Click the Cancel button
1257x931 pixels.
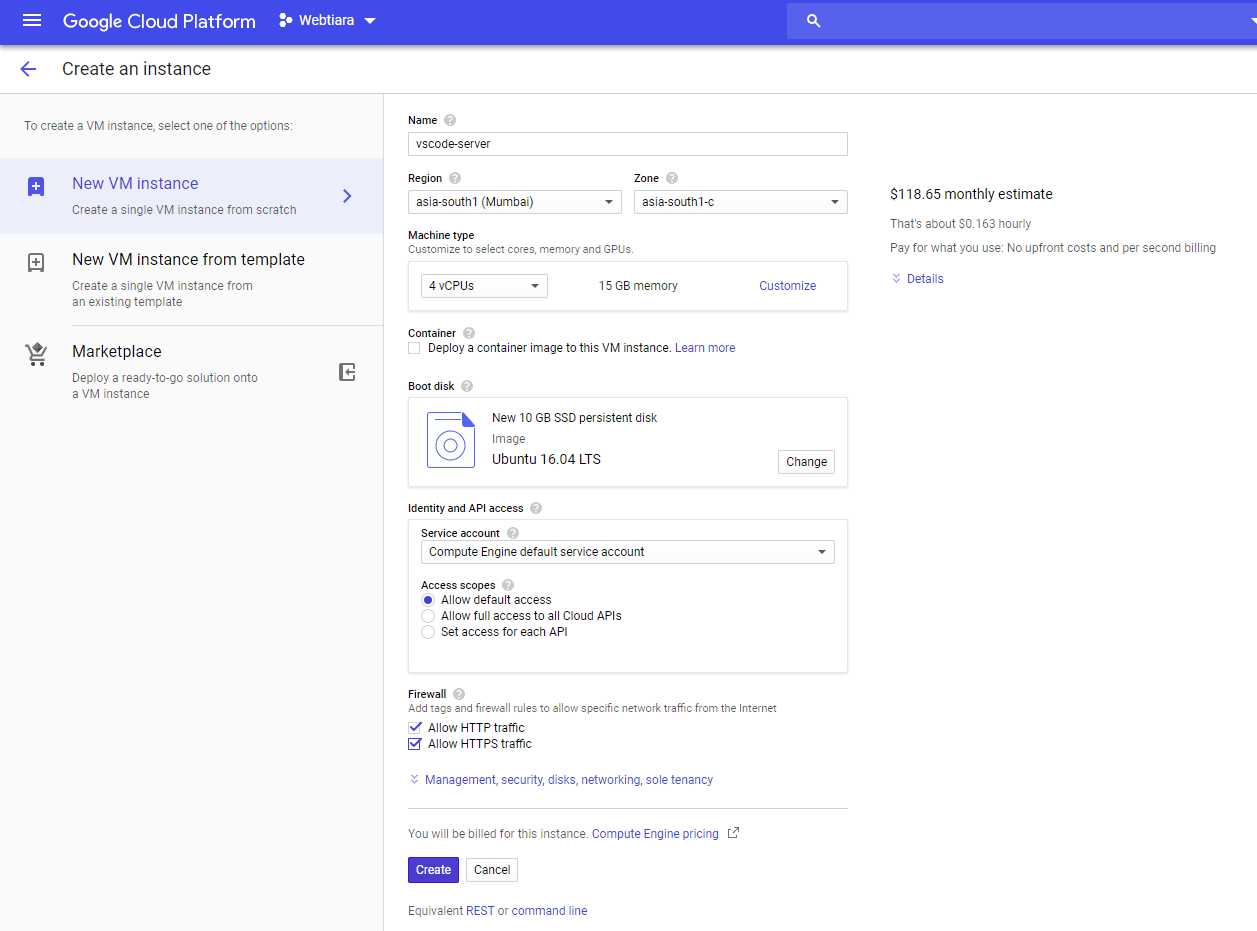click(492, 870)
